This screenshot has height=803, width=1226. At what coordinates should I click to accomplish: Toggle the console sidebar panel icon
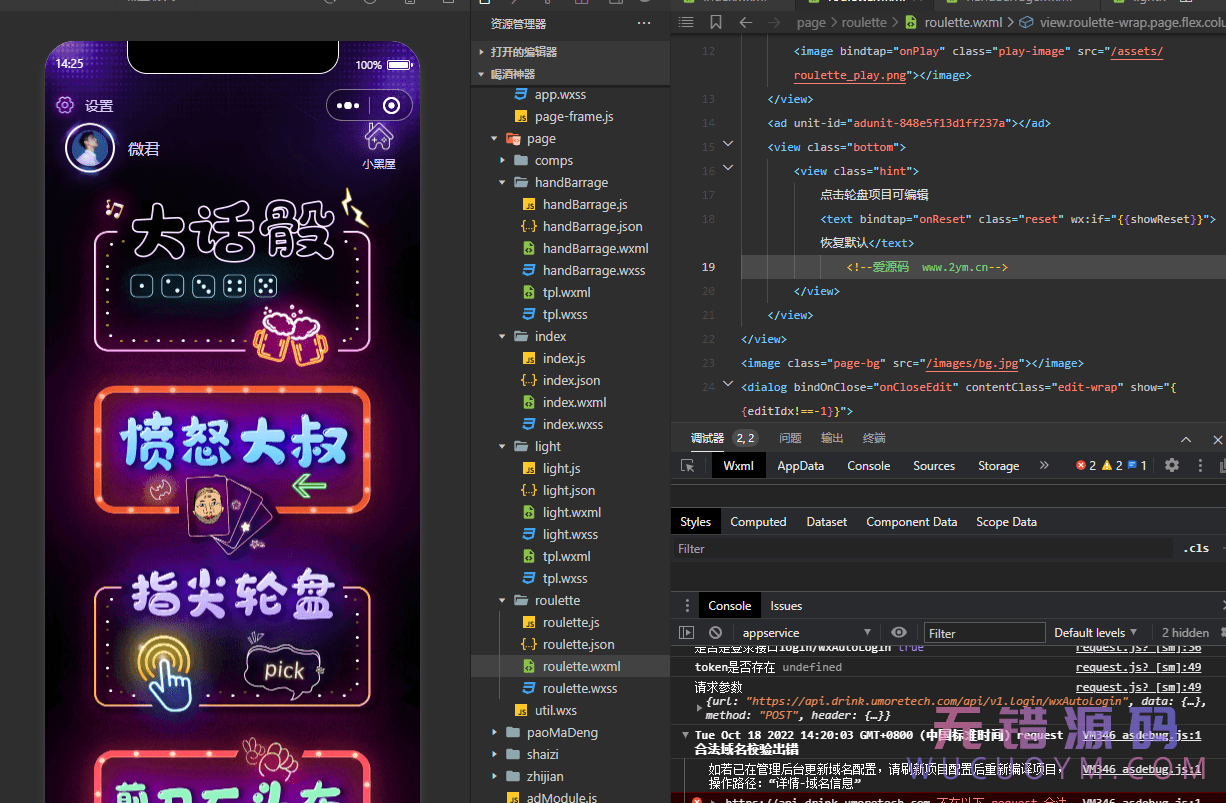686,632
